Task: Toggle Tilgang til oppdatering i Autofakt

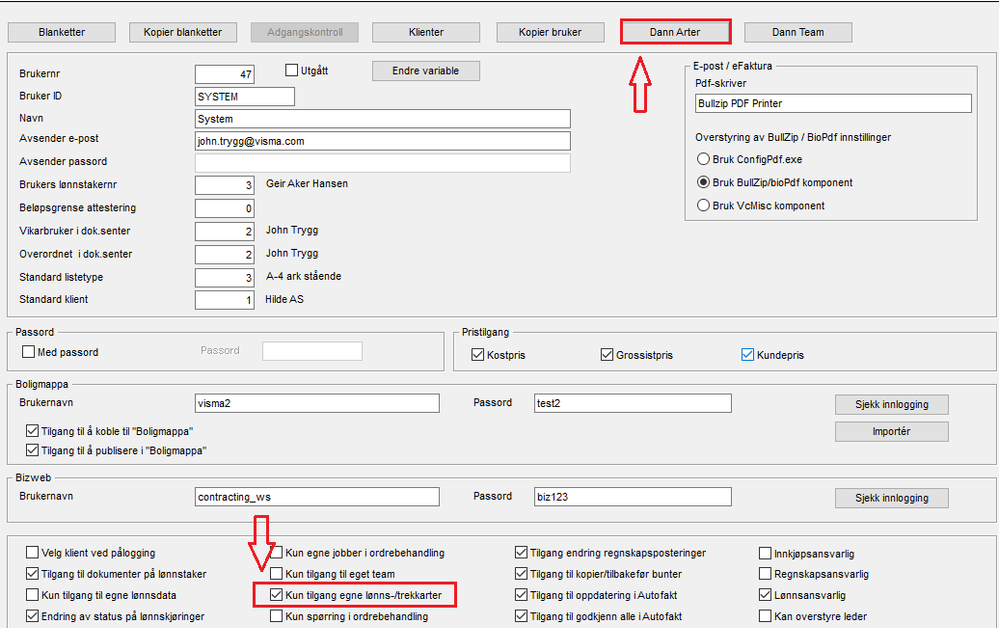Action: tap(521, 595)
